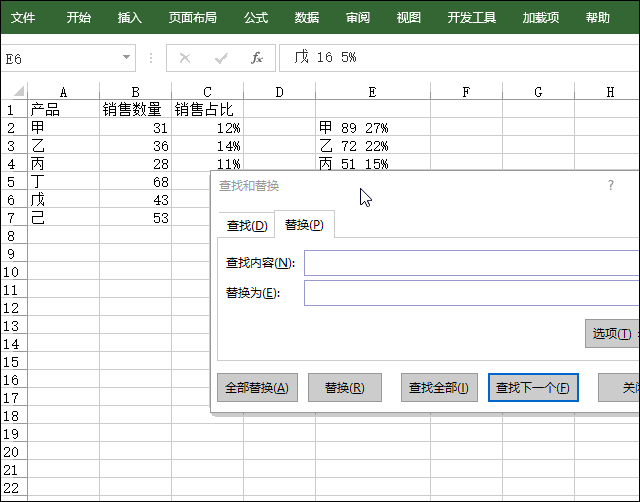Switch to the 查找(D) dialog tab

[x=247, y=225]
